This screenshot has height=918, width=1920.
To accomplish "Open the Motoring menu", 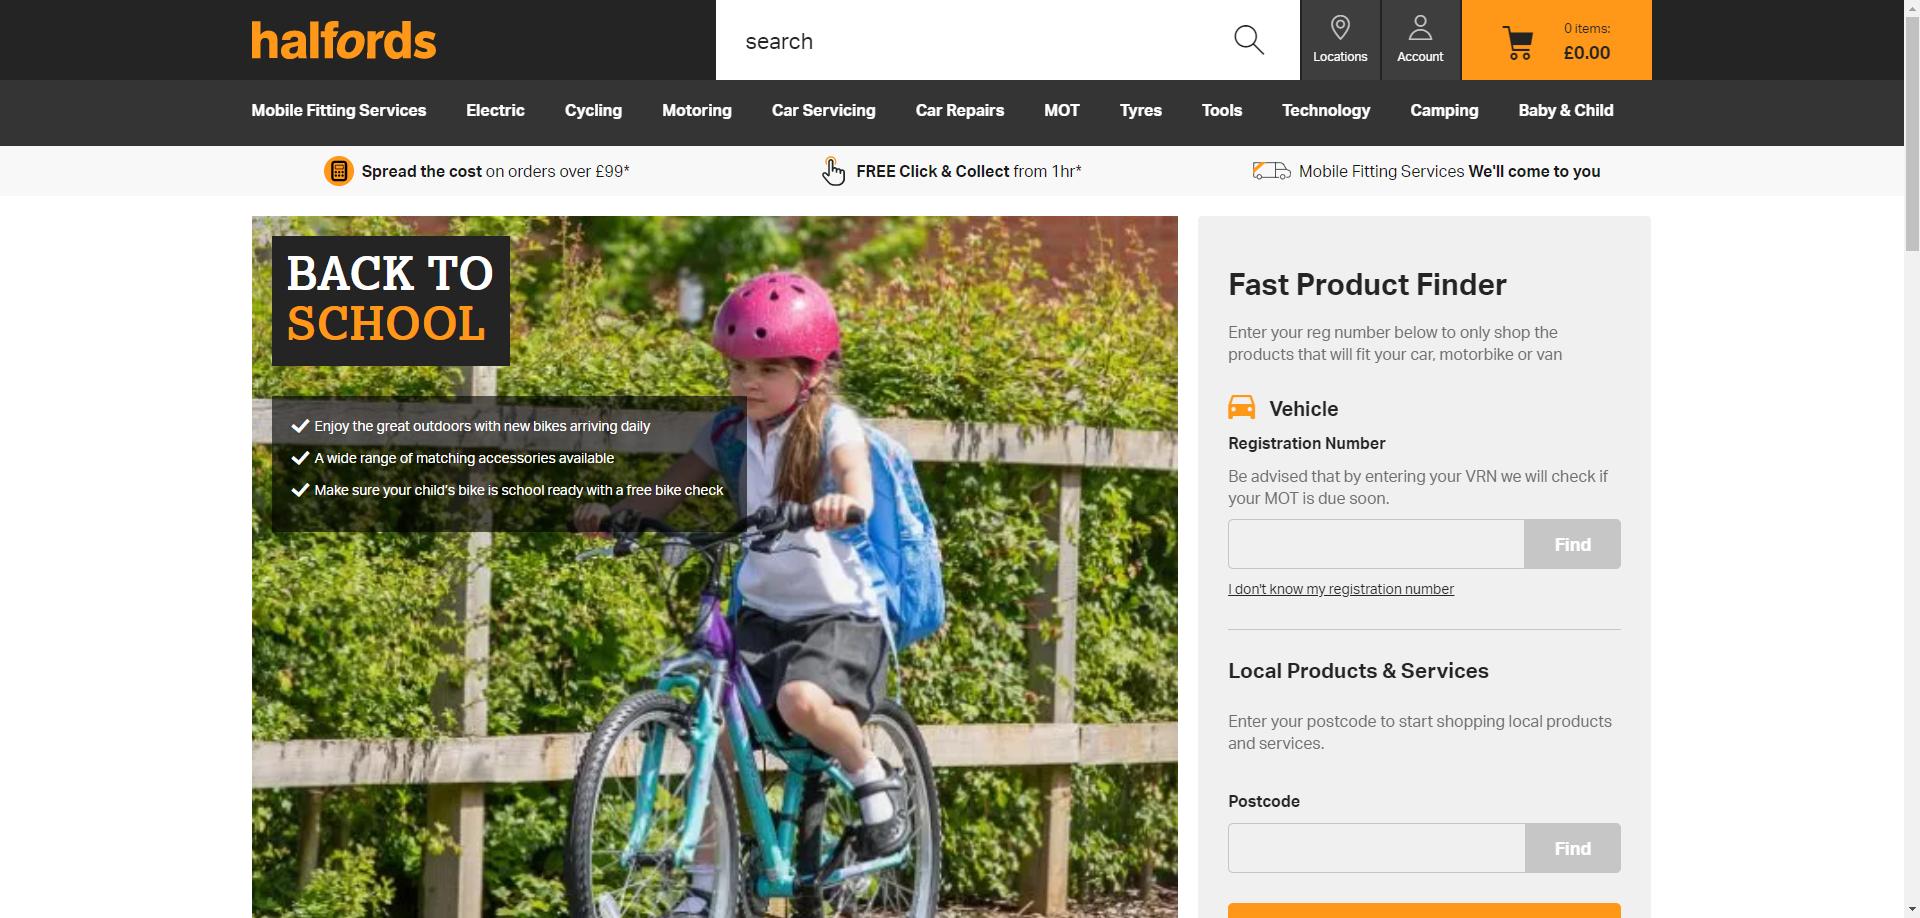I will click(x=696, y=110).
